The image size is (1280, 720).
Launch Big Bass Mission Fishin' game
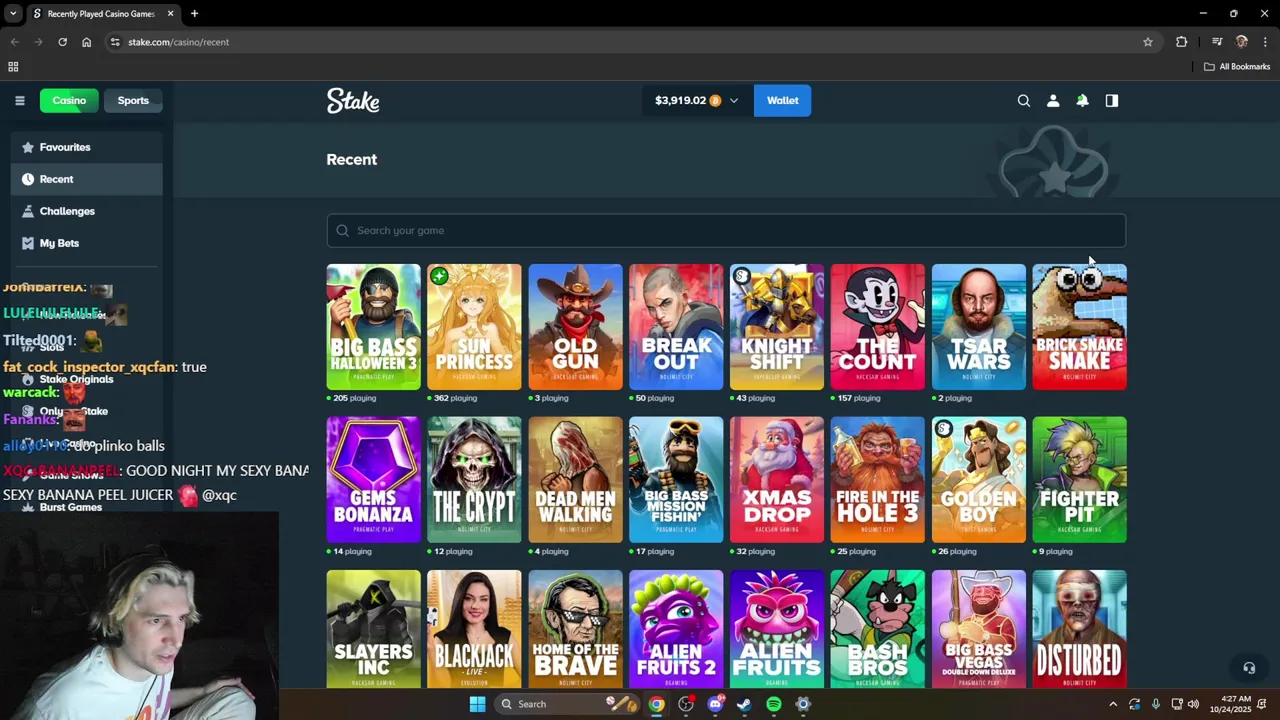click(676, 480)
